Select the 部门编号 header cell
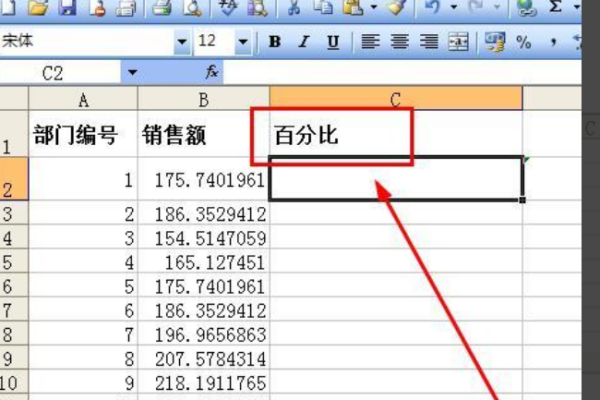The height and width of the screenshot is (400, 600). (x=83, y=135)
